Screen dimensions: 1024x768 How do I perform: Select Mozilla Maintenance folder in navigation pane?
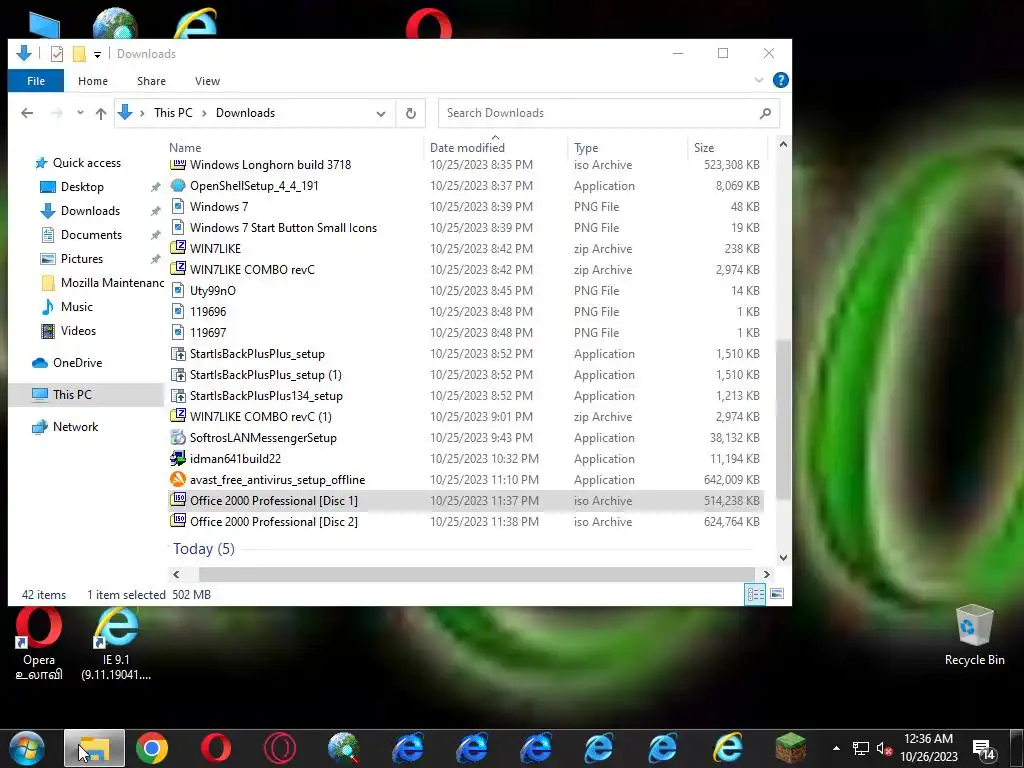[112, 283]
